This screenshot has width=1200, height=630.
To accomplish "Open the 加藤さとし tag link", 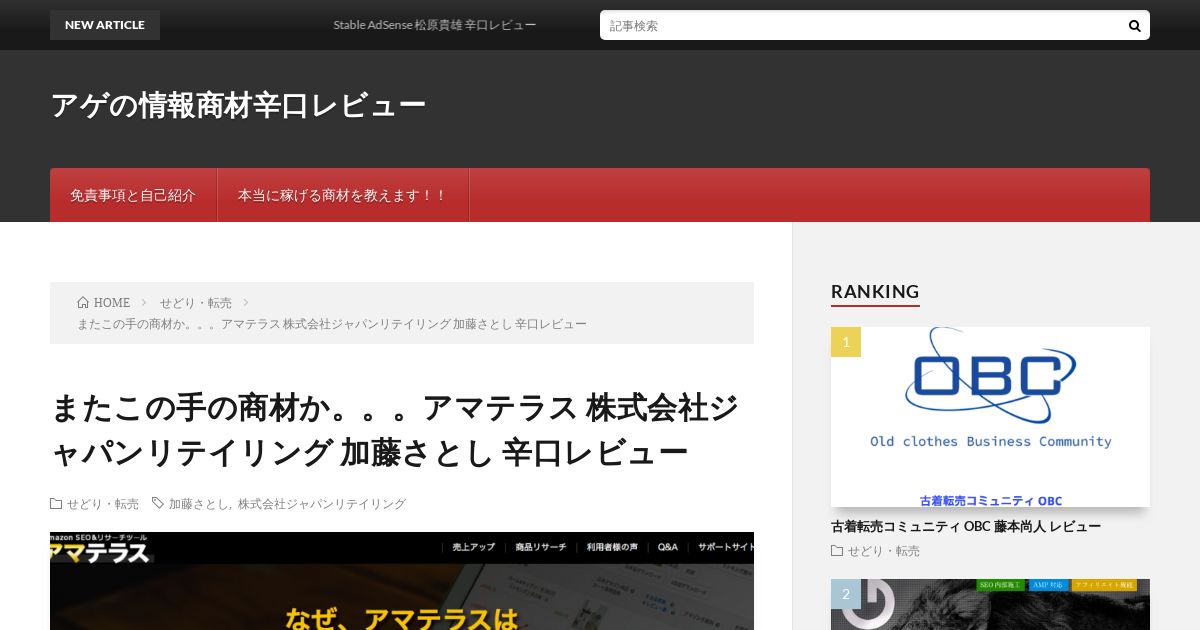I will [199, 504].
